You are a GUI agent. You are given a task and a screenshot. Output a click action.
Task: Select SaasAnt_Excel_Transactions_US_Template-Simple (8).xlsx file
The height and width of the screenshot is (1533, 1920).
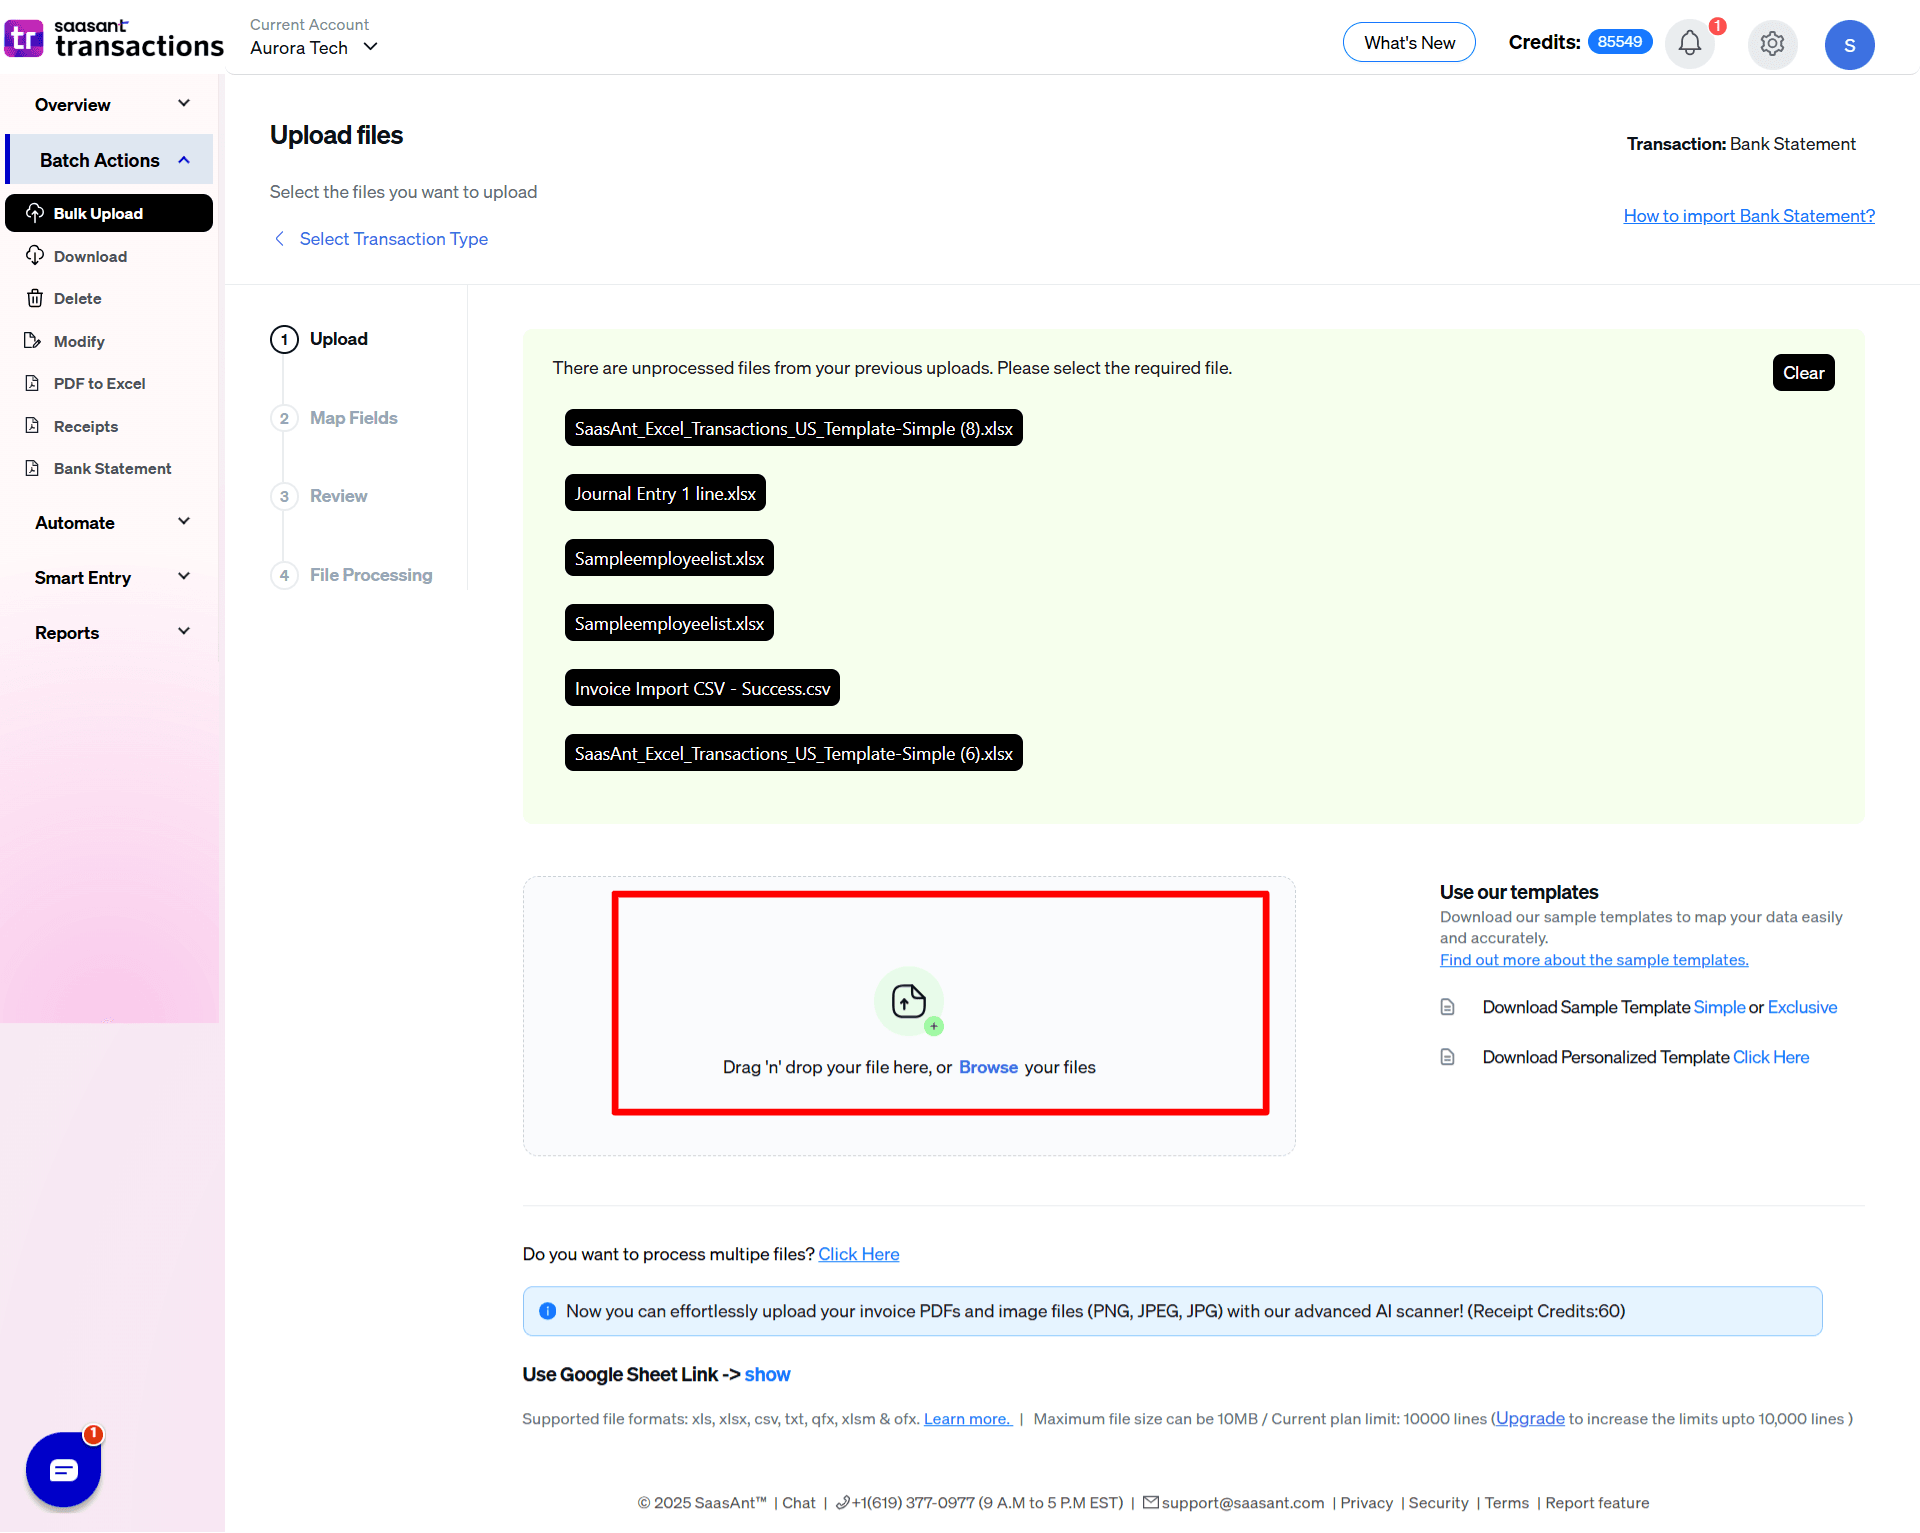click(793, 428)
